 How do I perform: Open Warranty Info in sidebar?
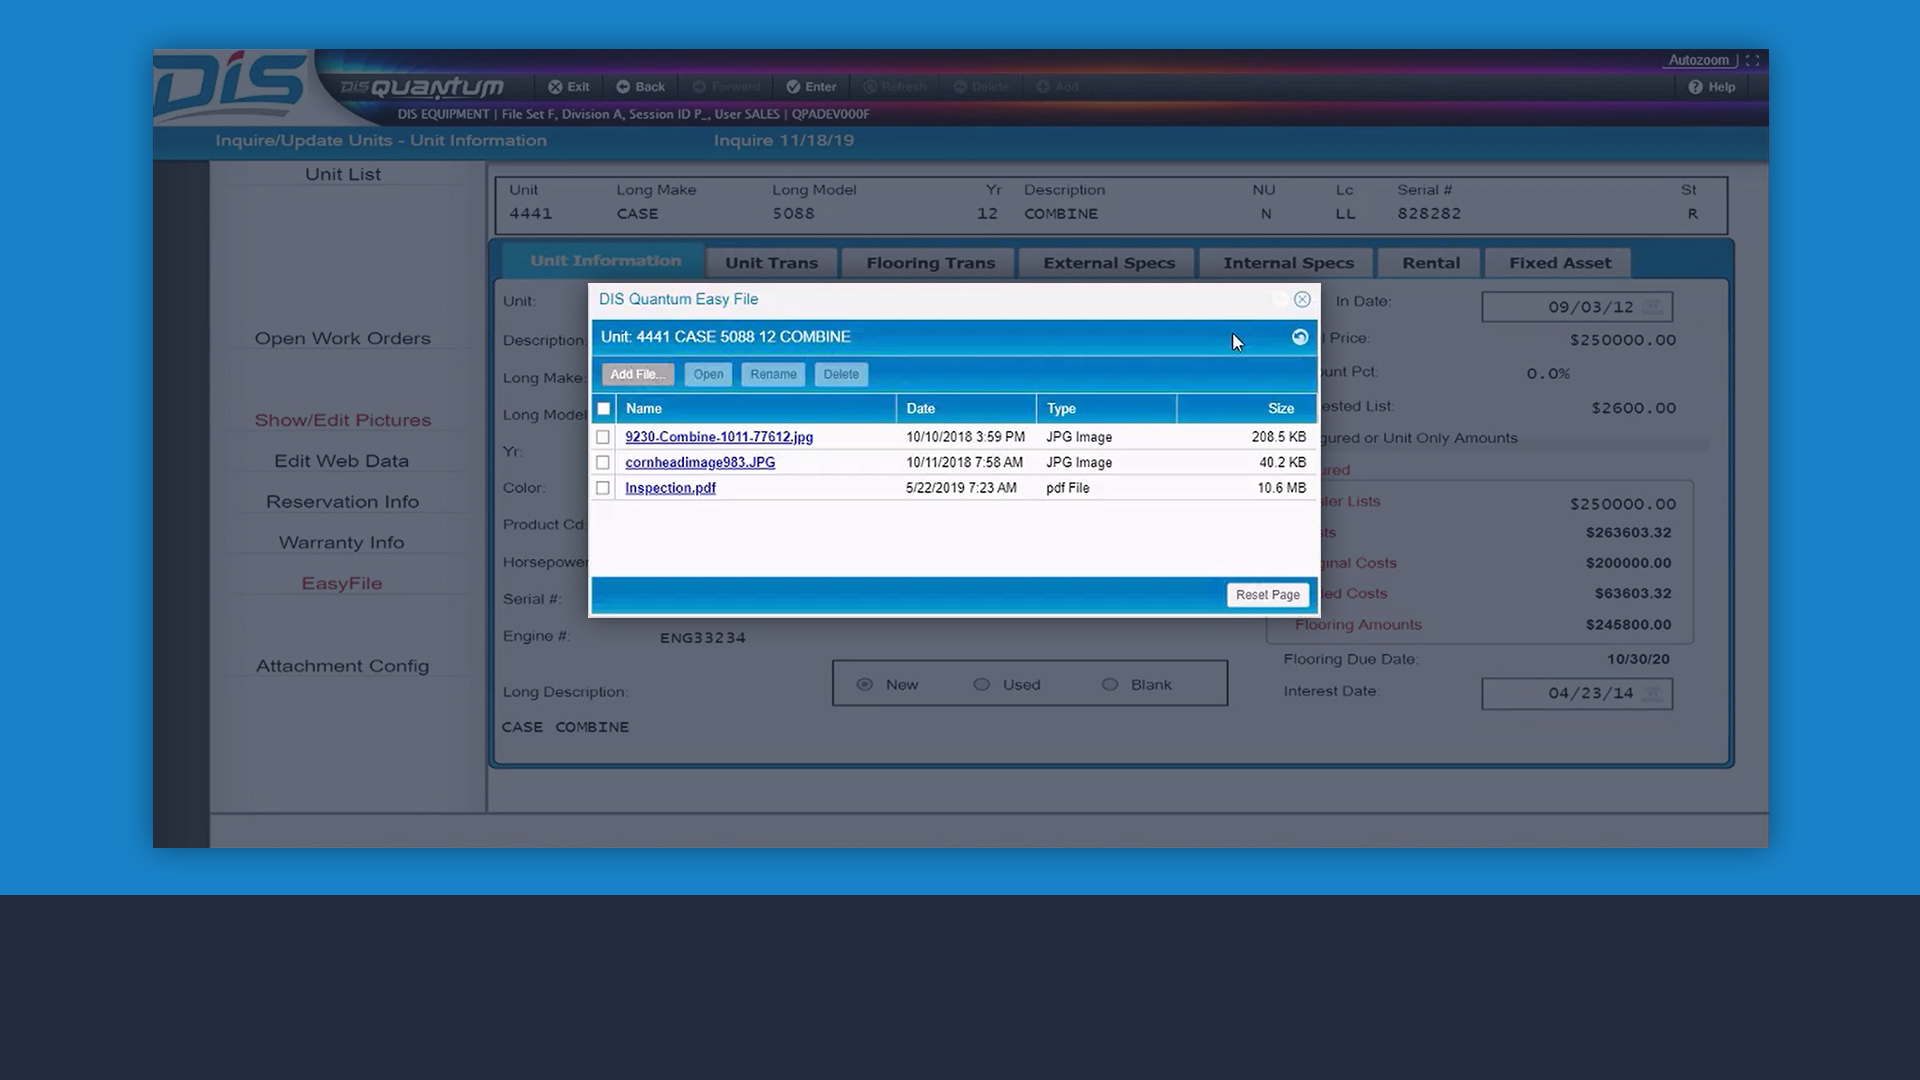342,543
